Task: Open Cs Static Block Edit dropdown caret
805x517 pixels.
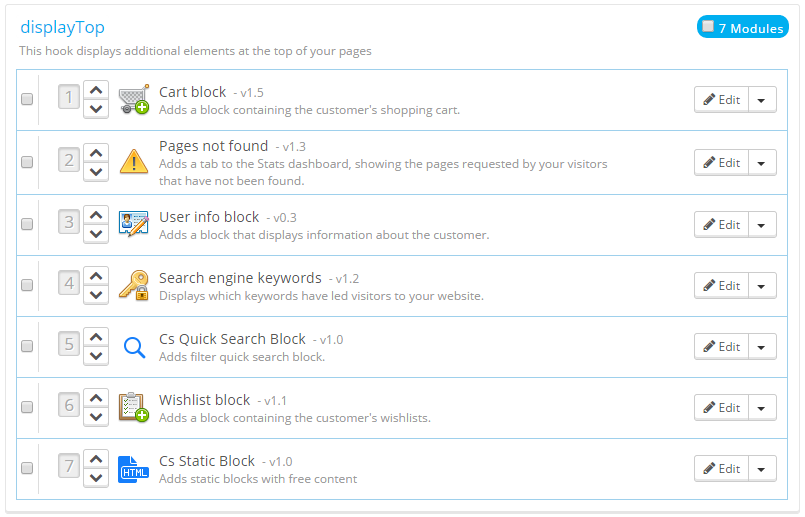Action: click(762, 469)
